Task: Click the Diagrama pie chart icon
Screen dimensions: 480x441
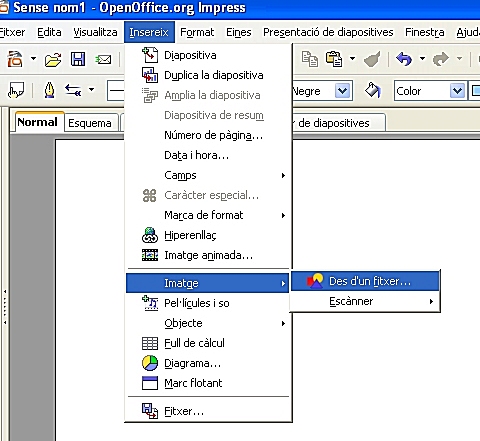Action: (150, 363)
